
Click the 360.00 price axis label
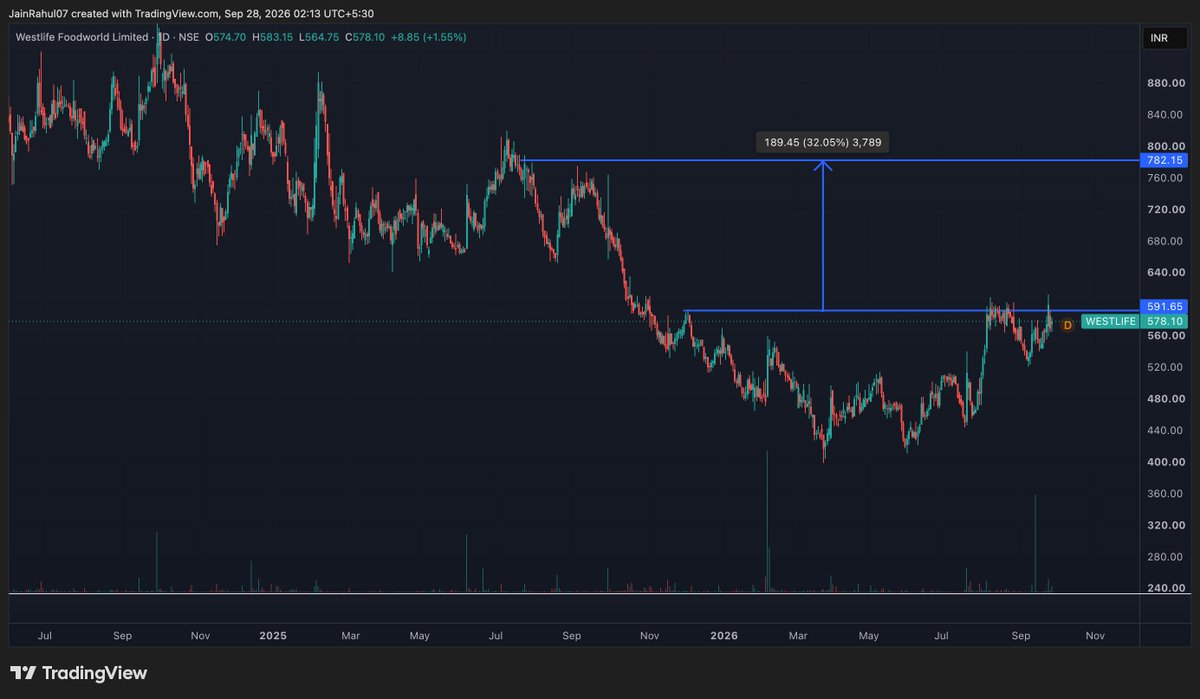point(1165,494)
